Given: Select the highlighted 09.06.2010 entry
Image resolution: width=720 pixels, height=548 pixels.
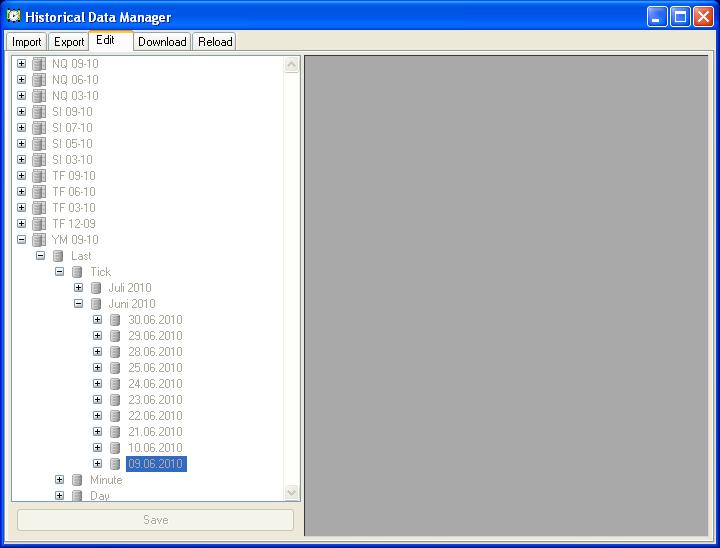Looking at the screenshot, I should (156, 463).
